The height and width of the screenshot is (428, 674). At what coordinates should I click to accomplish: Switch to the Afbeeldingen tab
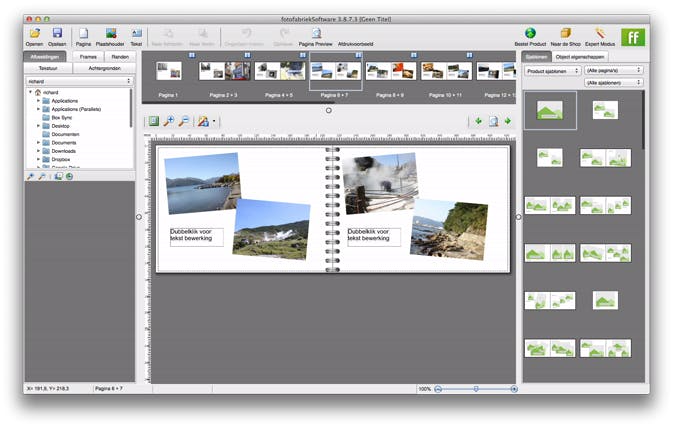pyautogui.click(x=45, y=57)
